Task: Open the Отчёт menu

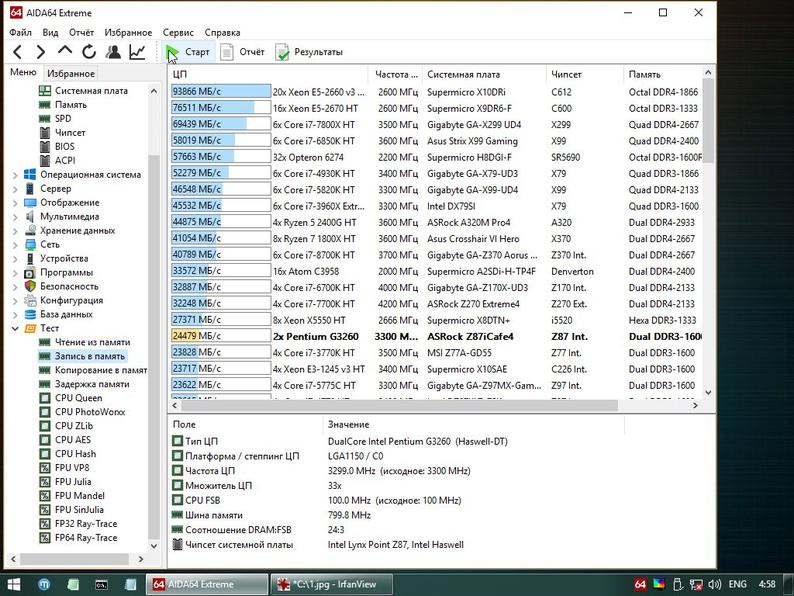Action: [82, 32]
